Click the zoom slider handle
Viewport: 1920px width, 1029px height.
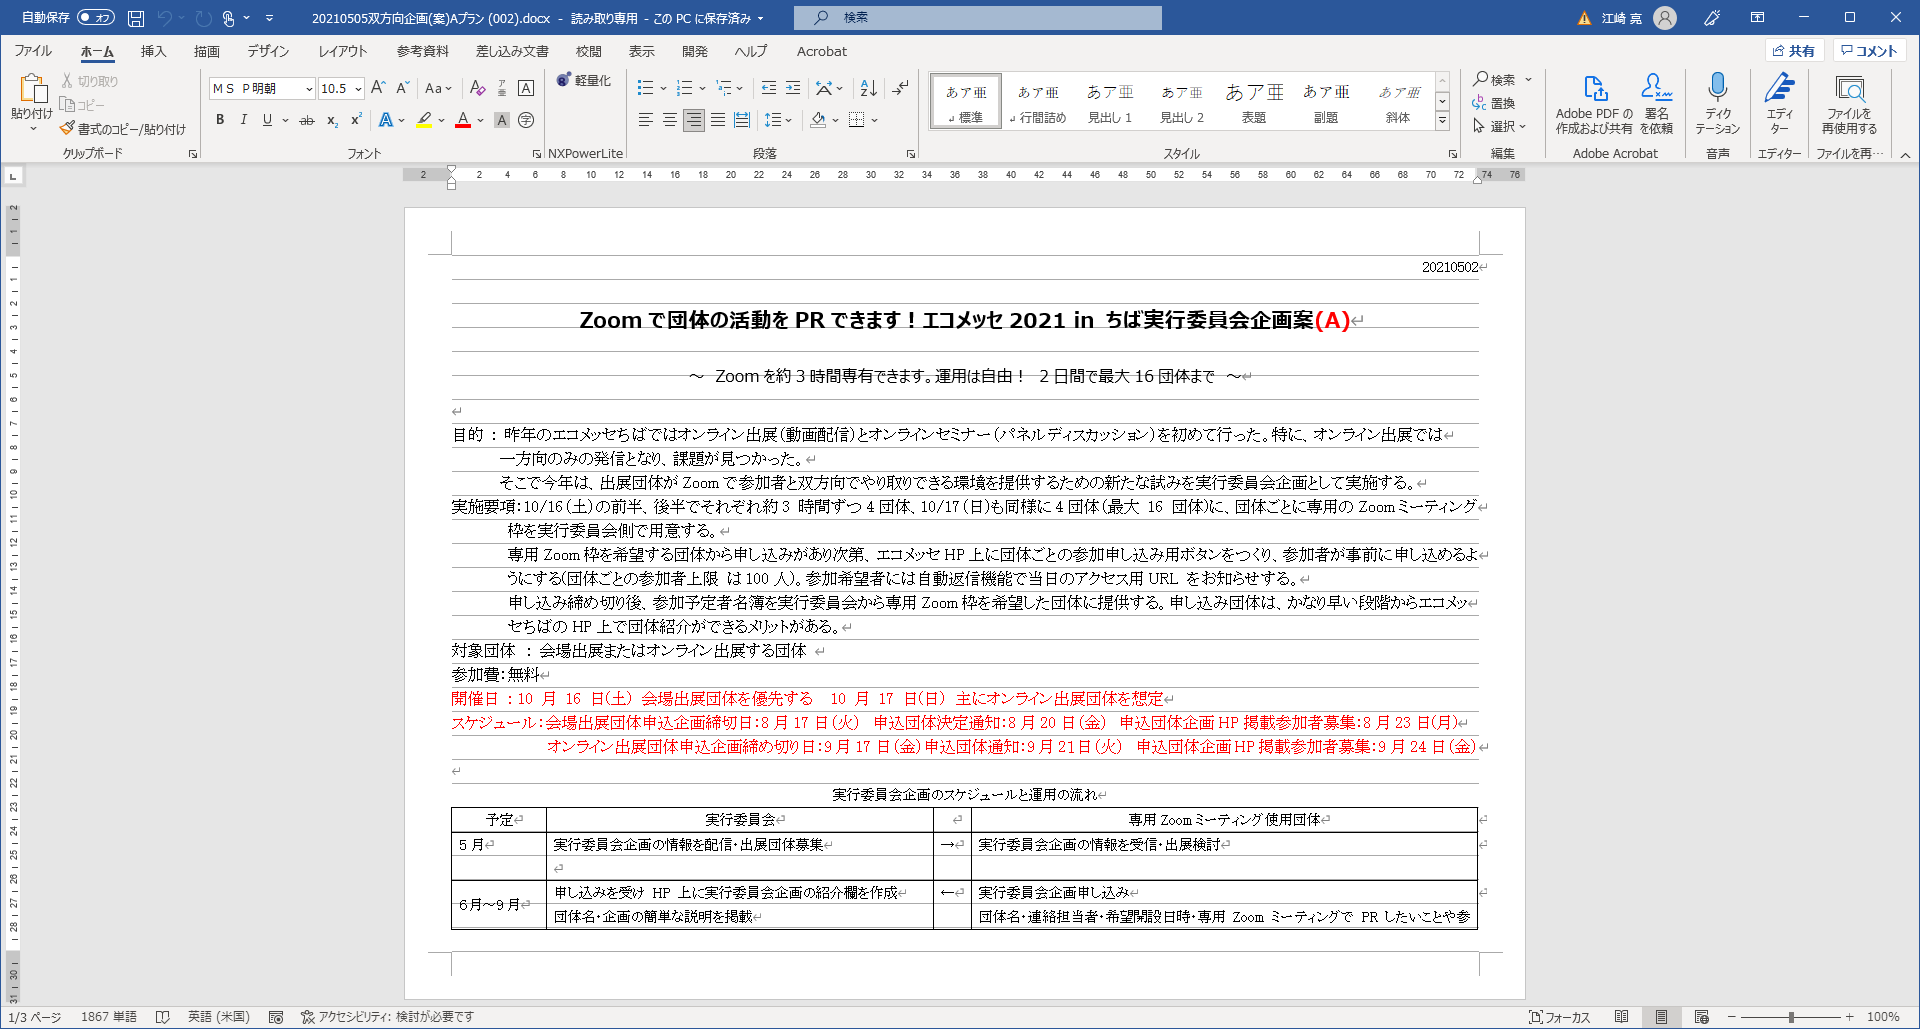click(x=1791, y=1017)
